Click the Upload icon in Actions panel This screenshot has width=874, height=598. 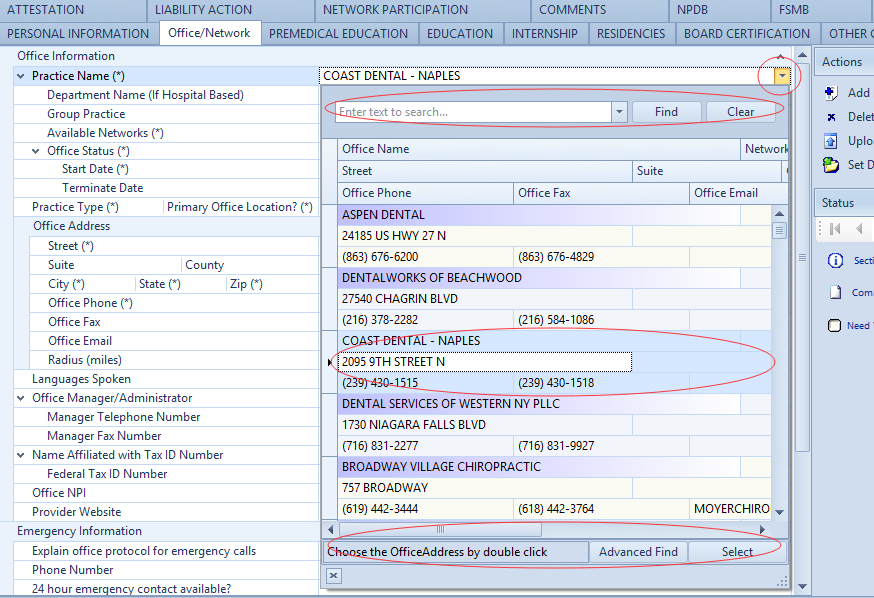pyautogui.click(x=831, y=141)
